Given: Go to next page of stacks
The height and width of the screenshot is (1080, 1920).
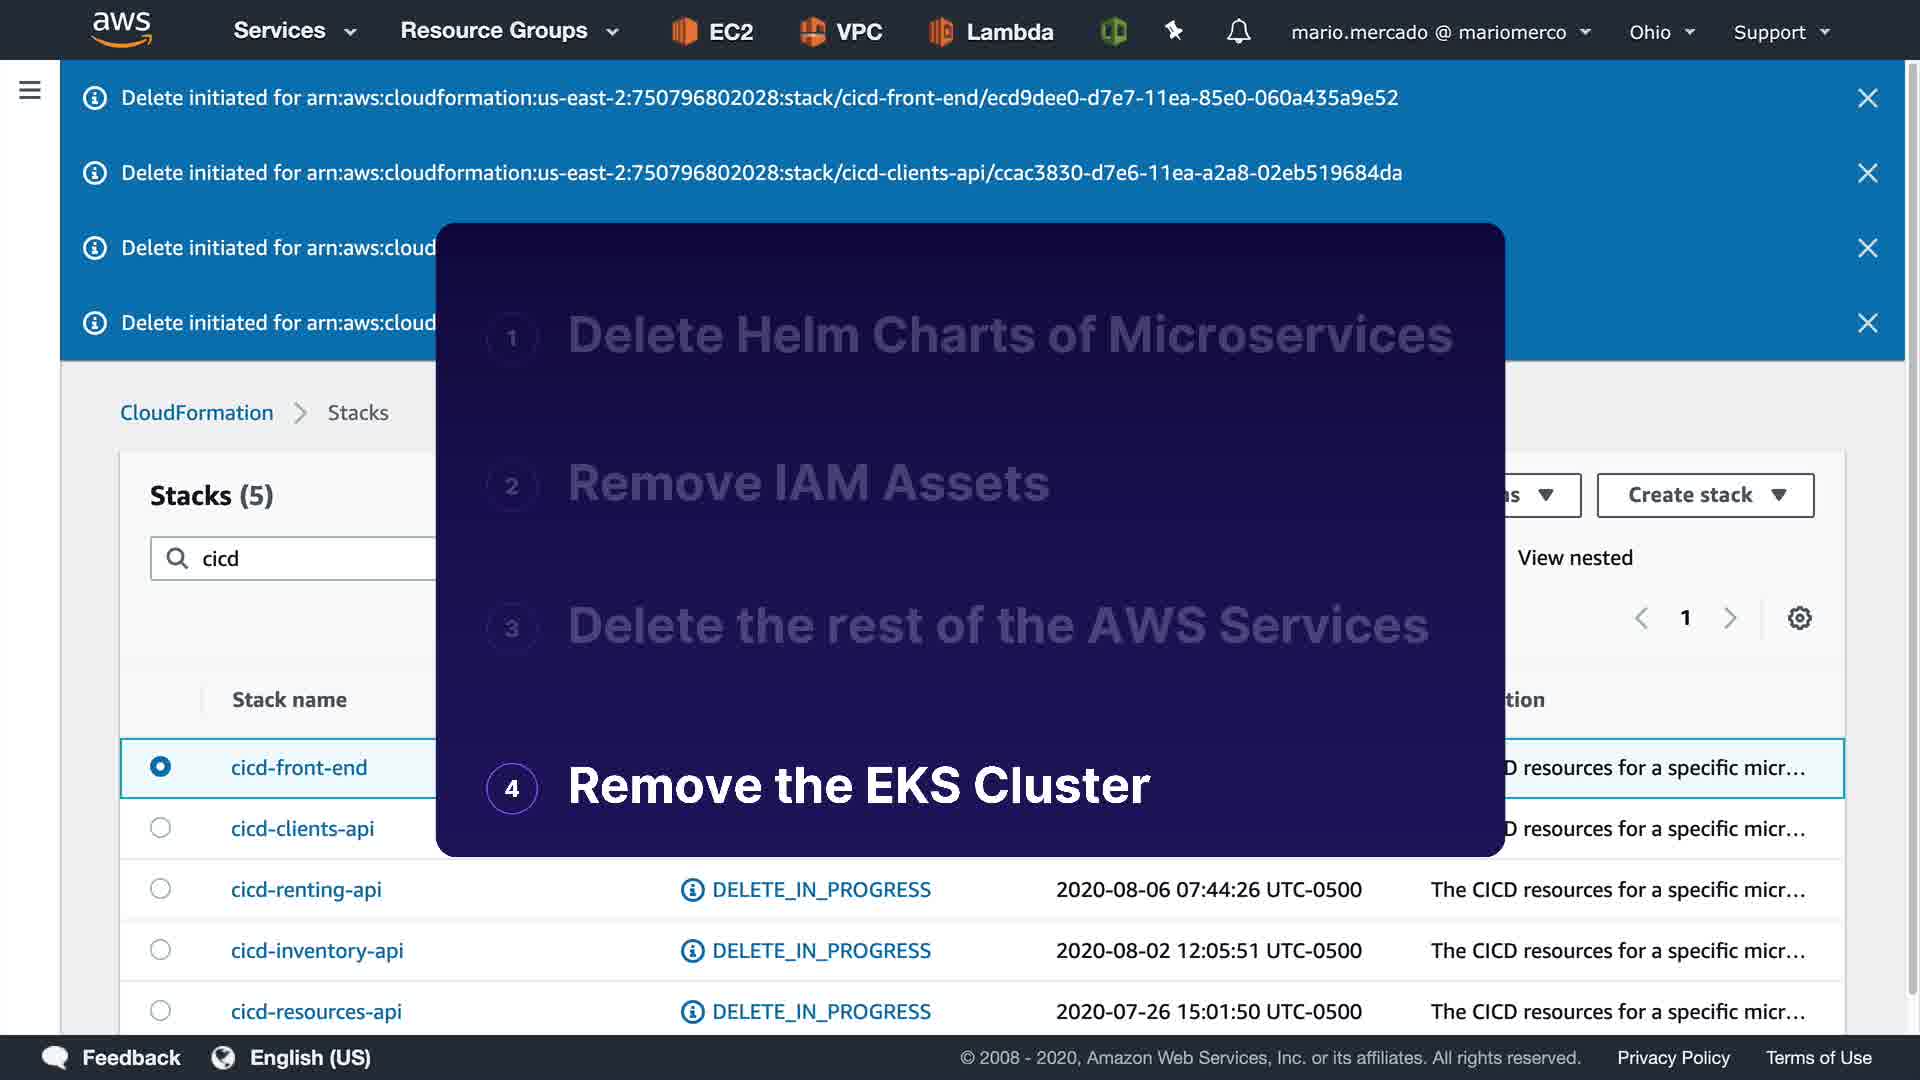Looking at the screenshot, I should (1730, 618).
